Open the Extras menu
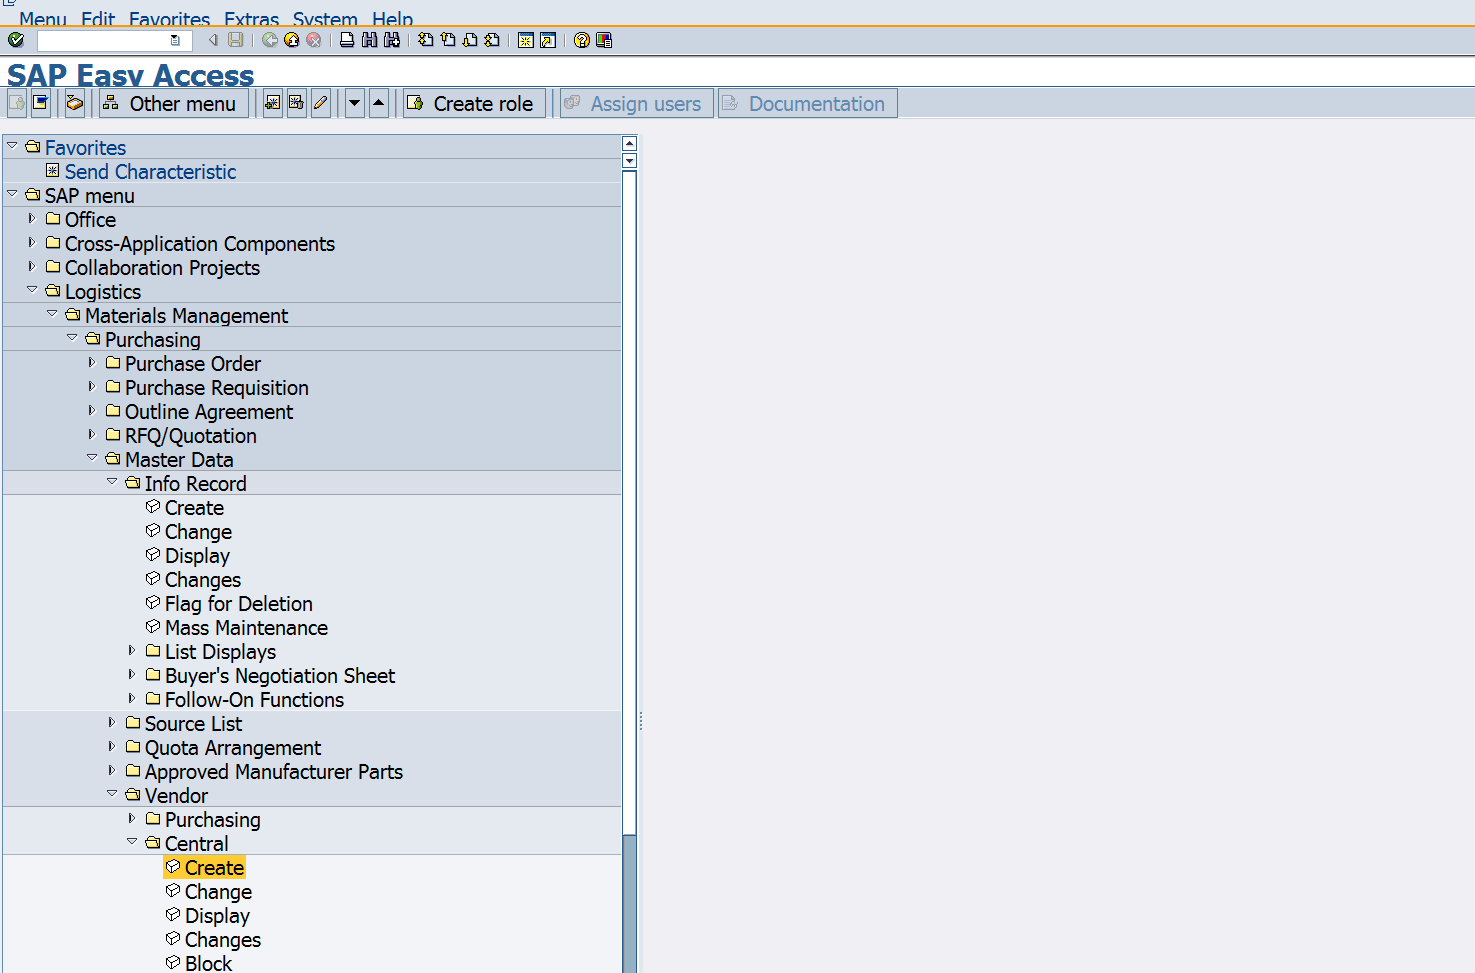The width and height of the screenshot is (1475, 973). coord(251,19)
